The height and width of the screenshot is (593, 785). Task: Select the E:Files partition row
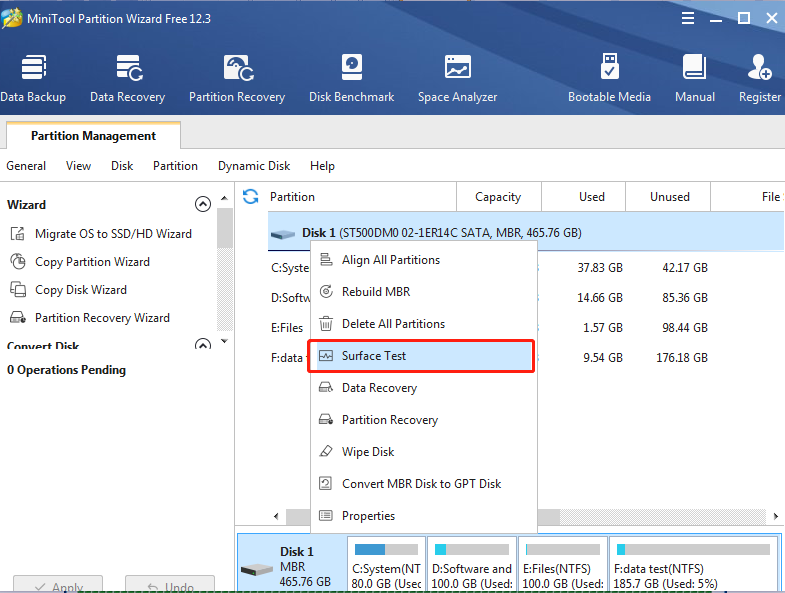(526, 328)
